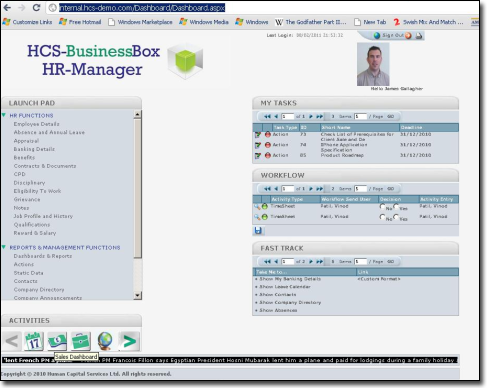Click the Sign Out button
This screenshot has height=388, width=487.
tap(392, 35)
